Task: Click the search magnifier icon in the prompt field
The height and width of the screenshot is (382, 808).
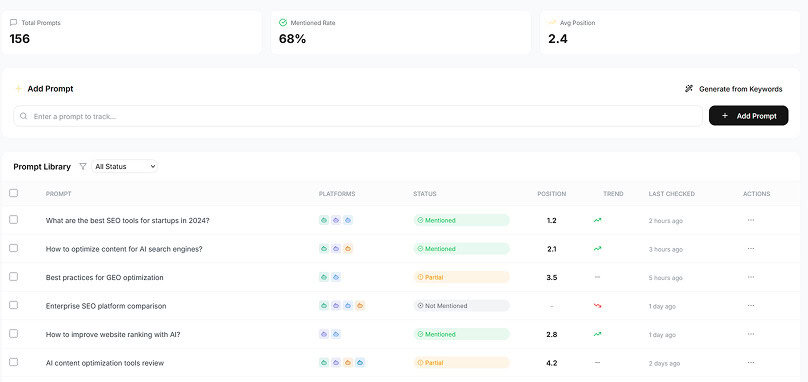Action: click(x=23, y=116)
